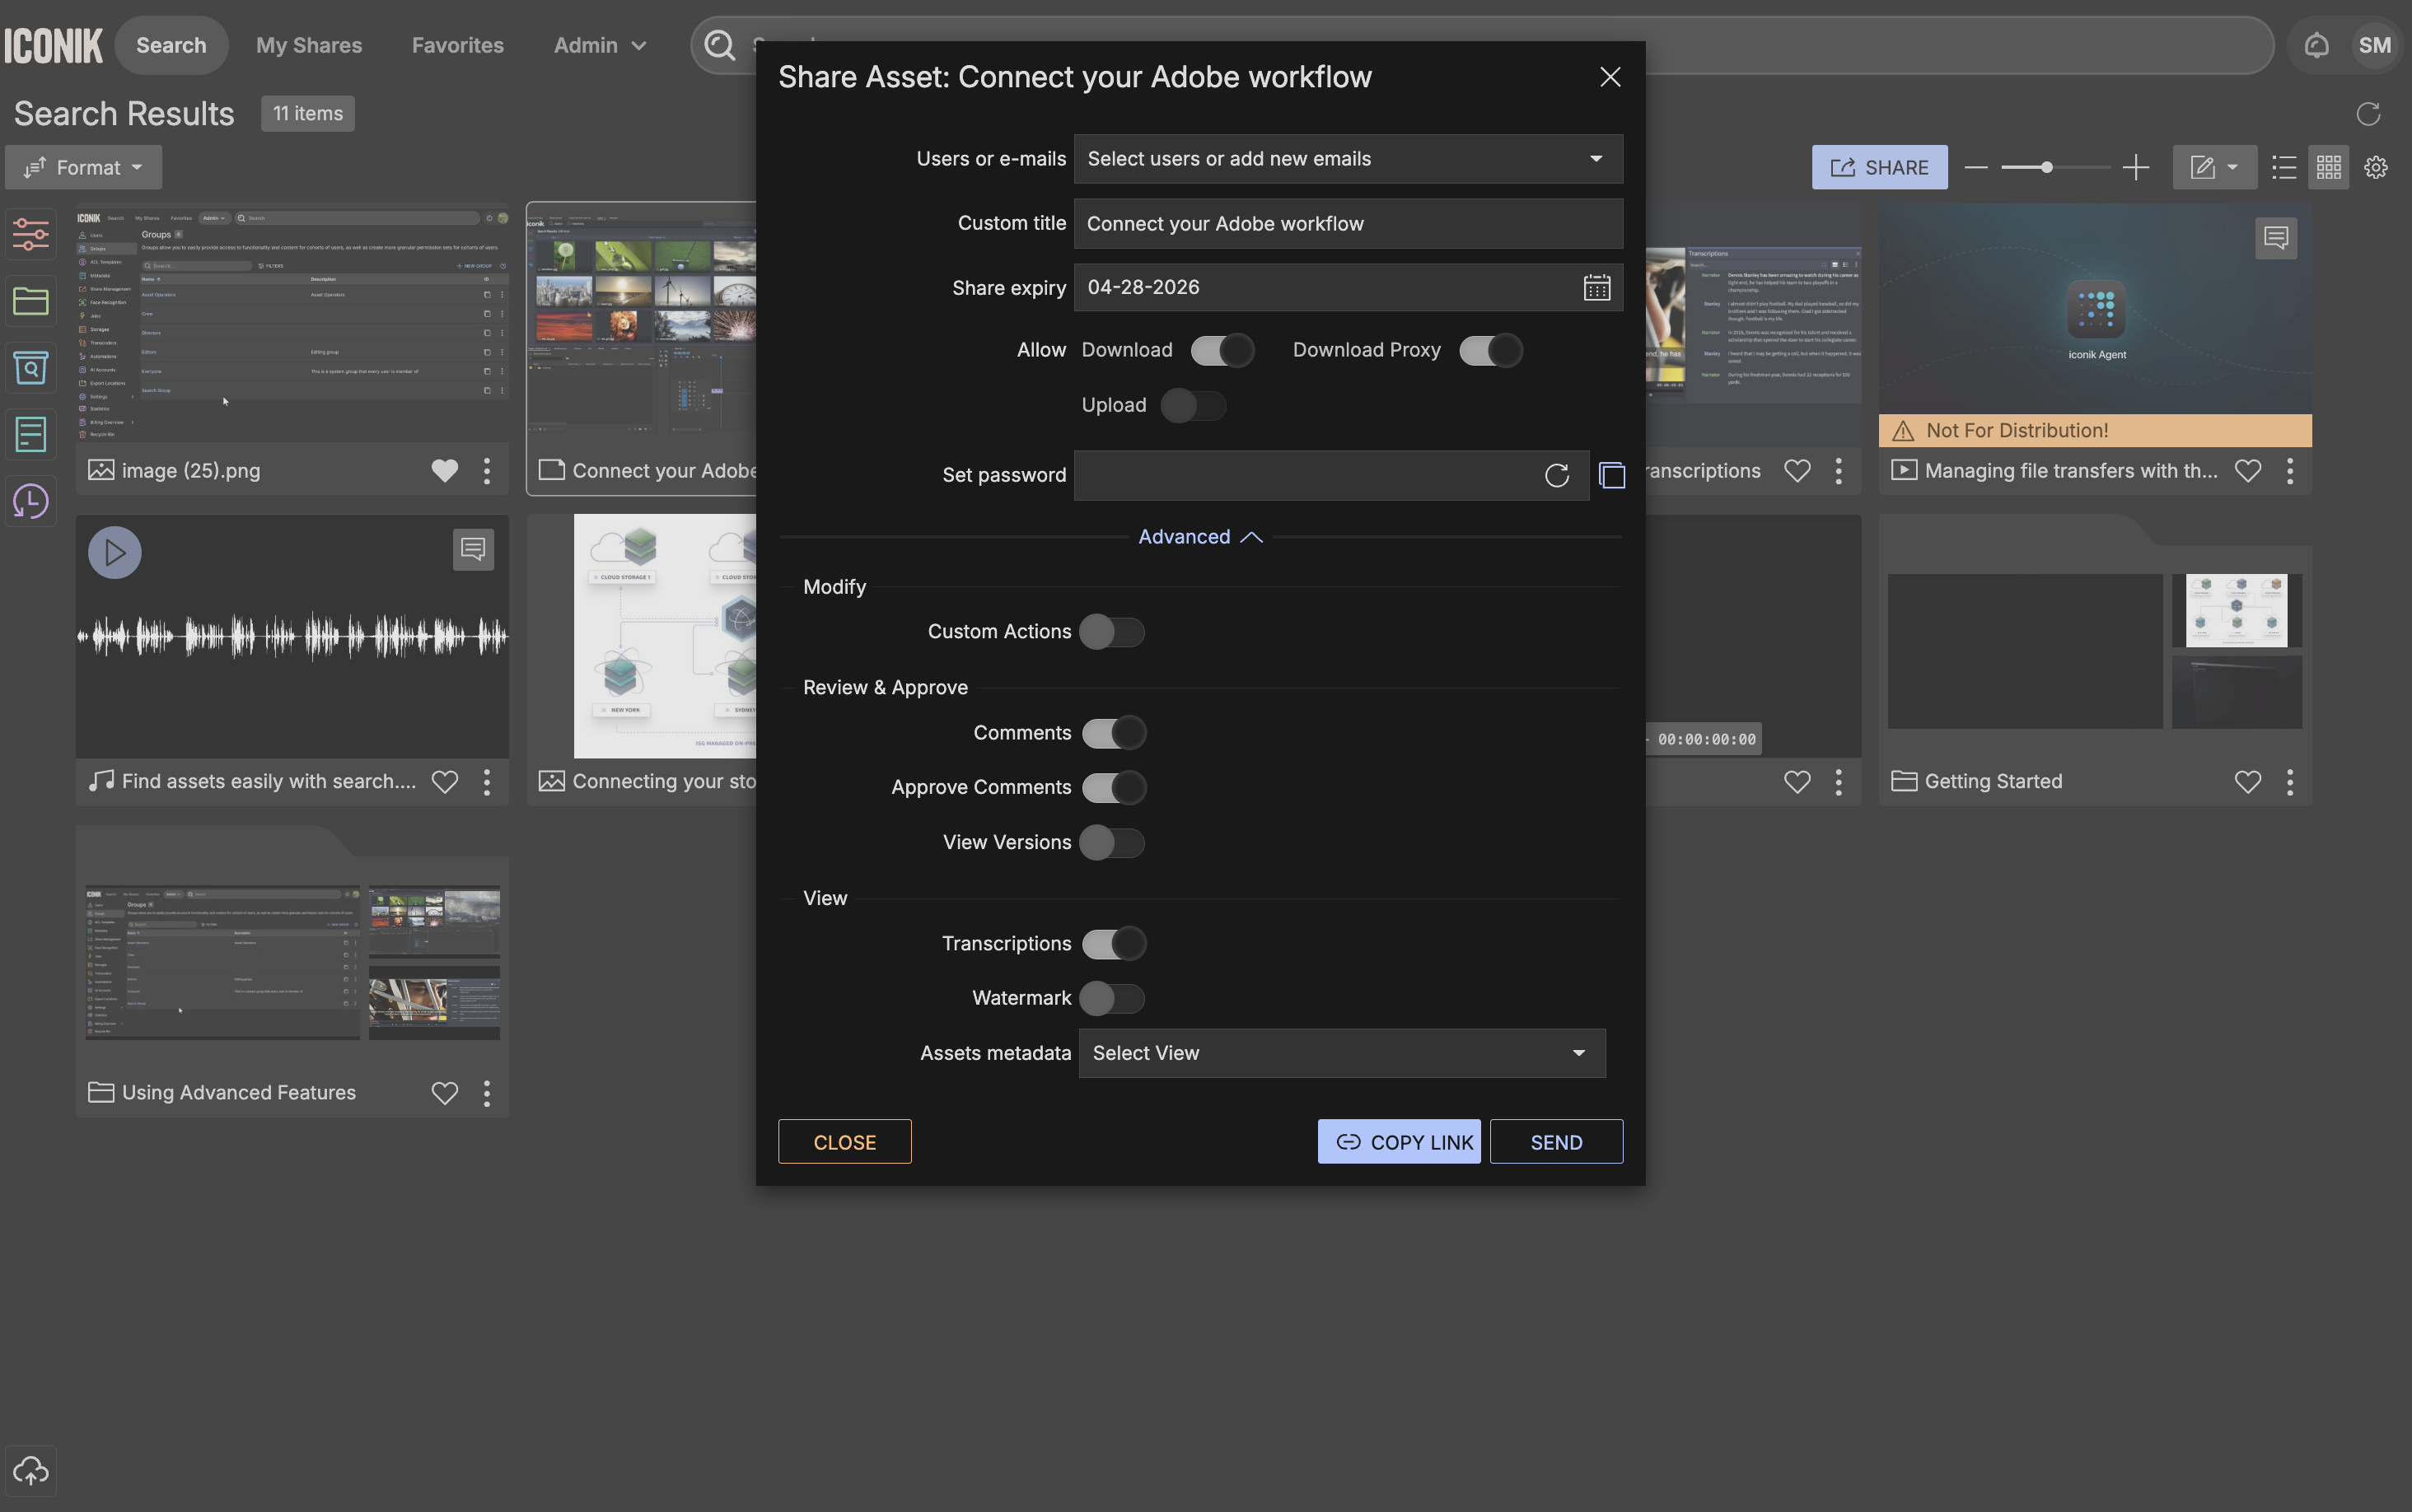This screenshot has width=2412, height=1512.
Task: Copy password using the clipboard icon
Action: [1611, 475]
